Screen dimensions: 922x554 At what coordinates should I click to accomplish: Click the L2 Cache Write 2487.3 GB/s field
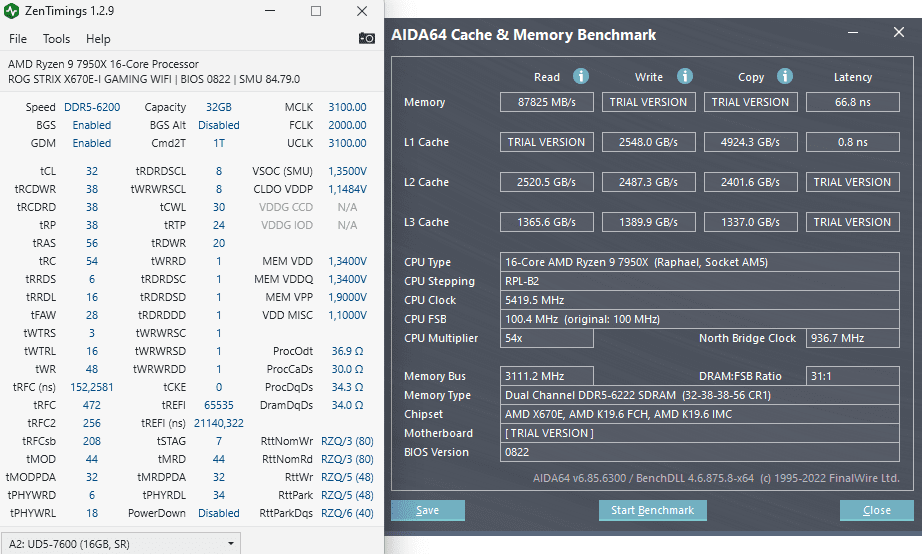pos(649,182)
